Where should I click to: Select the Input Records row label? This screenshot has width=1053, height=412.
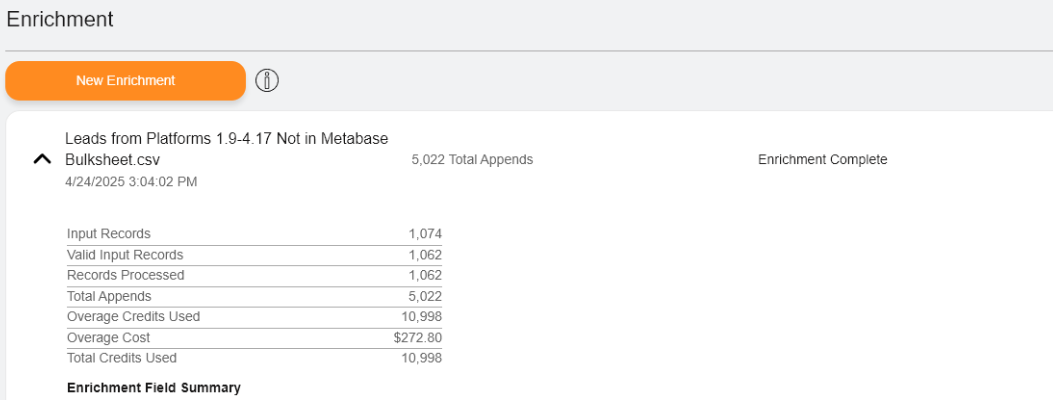pyautogui.click(x=109, y=234)
